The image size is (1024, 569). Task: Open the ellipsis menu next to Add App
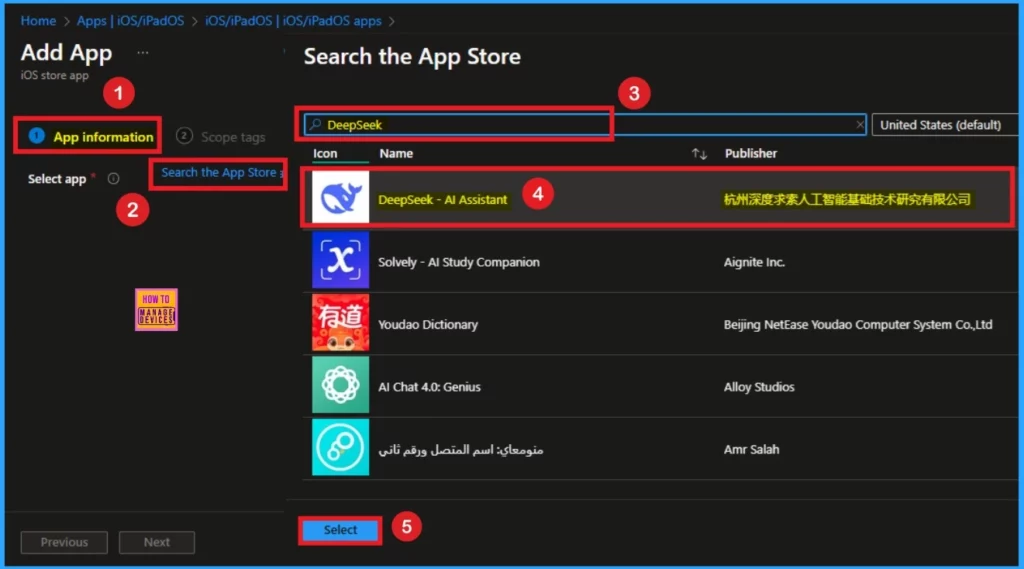click(x=142, y=52)
